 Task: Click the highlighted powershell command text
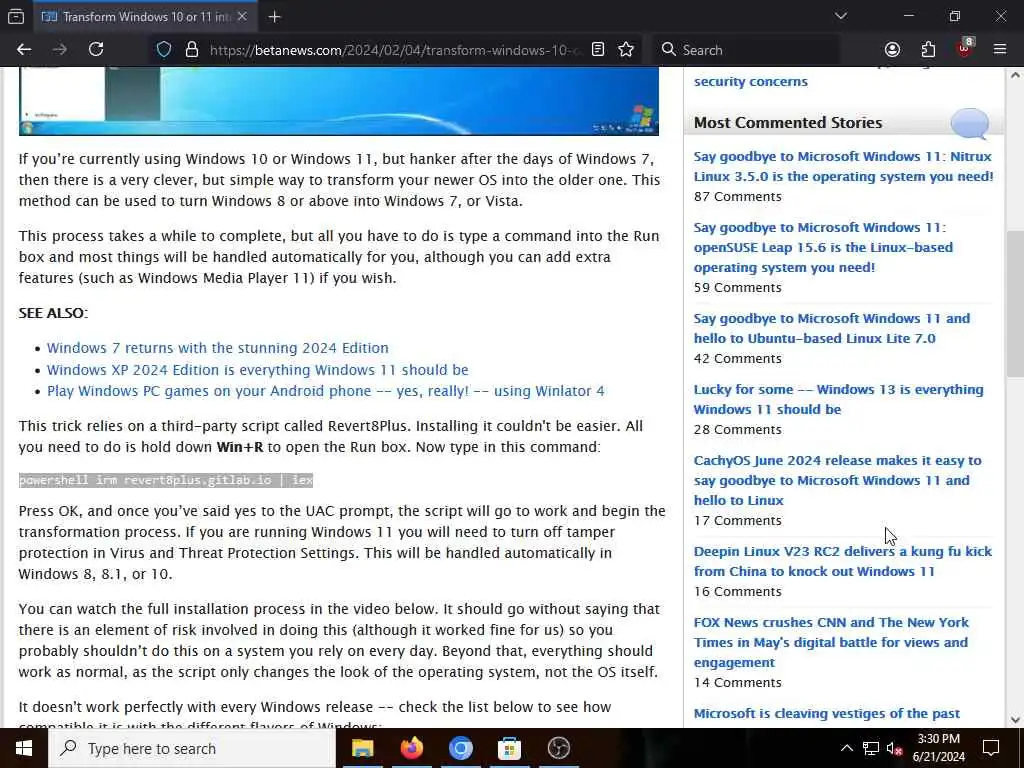[166, 480]
